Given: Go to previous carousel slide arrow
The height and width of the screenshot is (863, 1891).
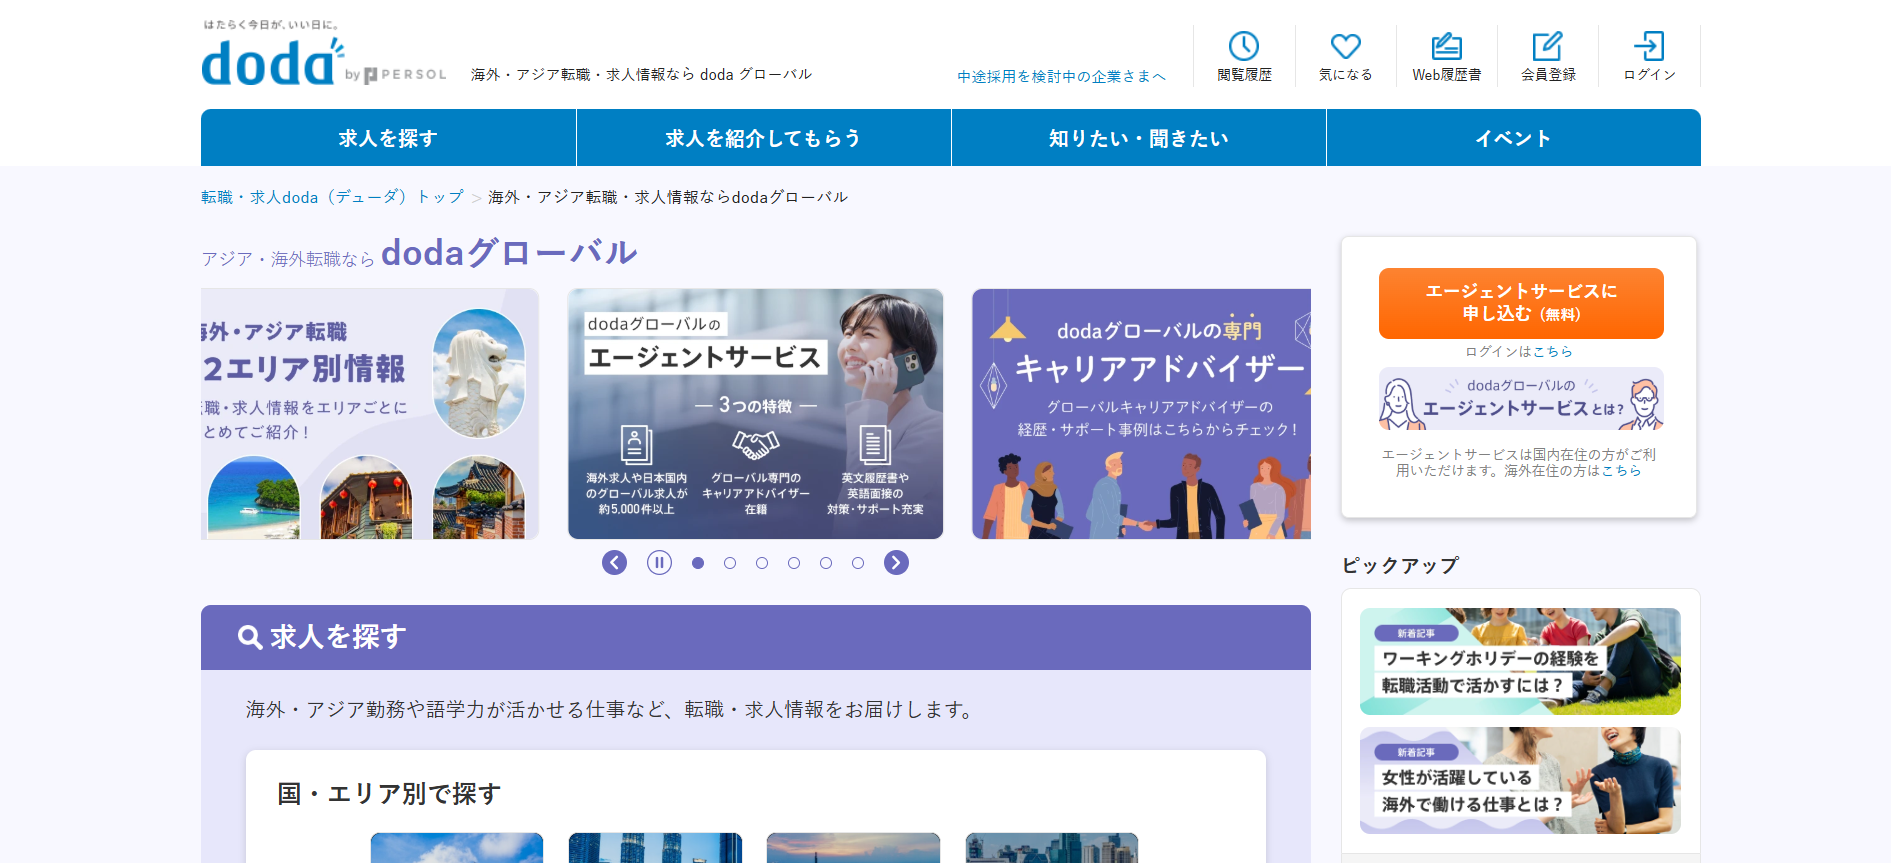Looking at the screenshot, I should point(614,563).
